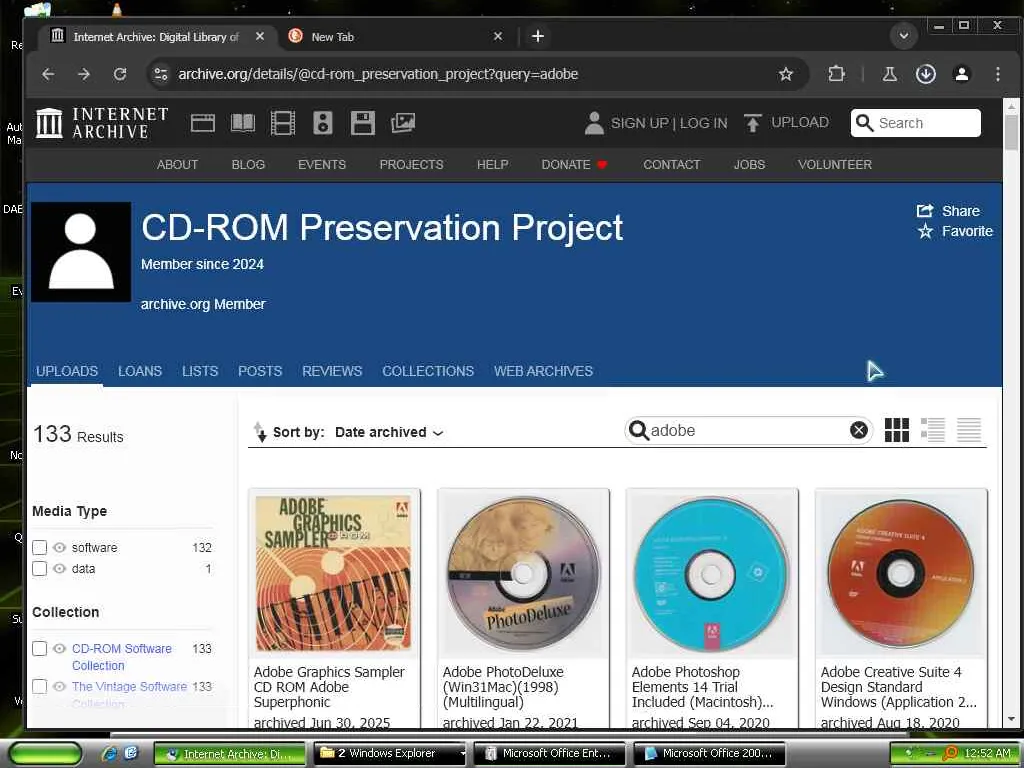Open a new browser tab
This screenshot has width=1024, height=768.
[x=537, y=37]
